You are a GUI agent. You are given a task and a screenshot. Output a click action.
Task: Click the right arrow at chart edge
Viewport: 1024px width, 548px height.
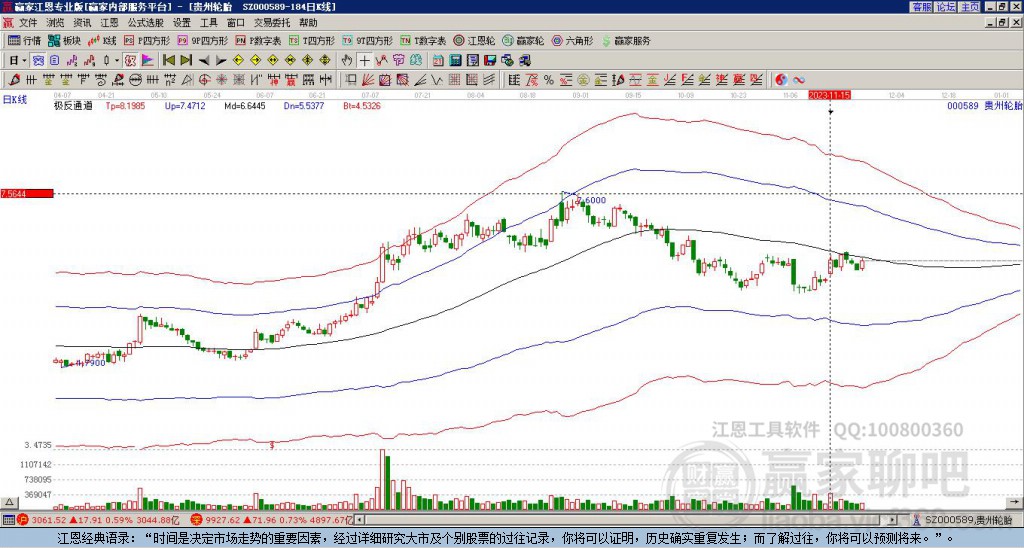pos(1015,502)
